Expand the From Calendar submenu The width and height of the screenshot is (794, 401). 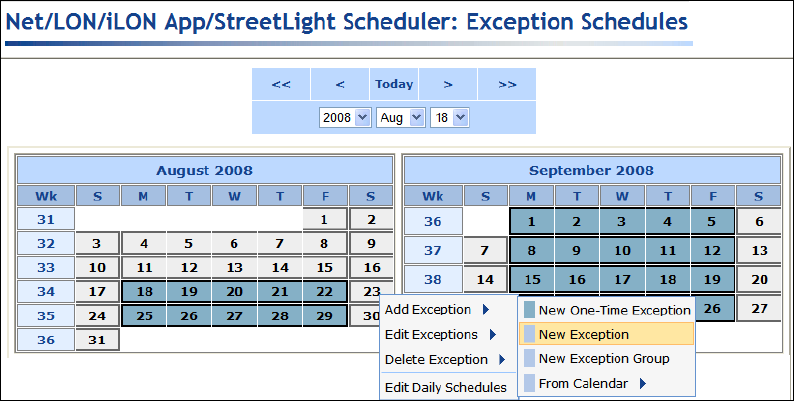(x=592, y=383)
